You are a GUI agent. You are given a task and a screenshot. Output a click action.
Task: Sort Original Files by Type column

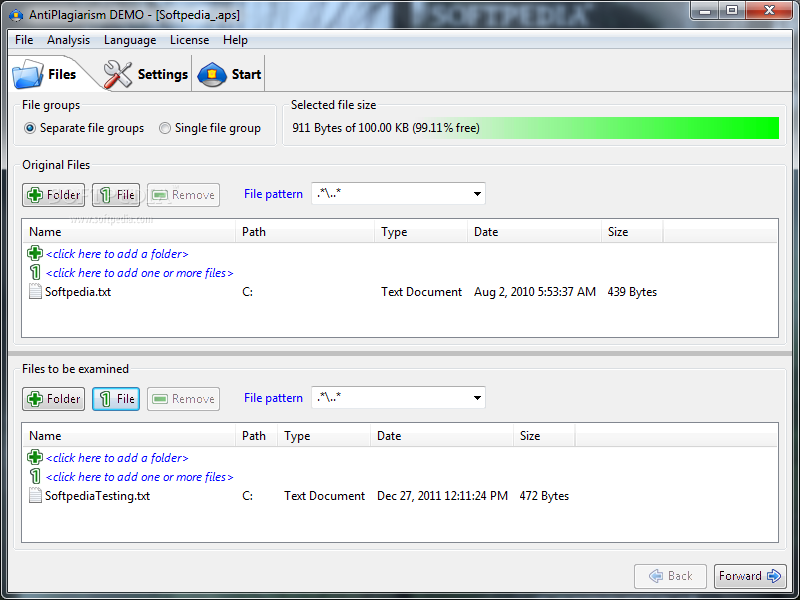pyautogui.click(x=421, y=232)
